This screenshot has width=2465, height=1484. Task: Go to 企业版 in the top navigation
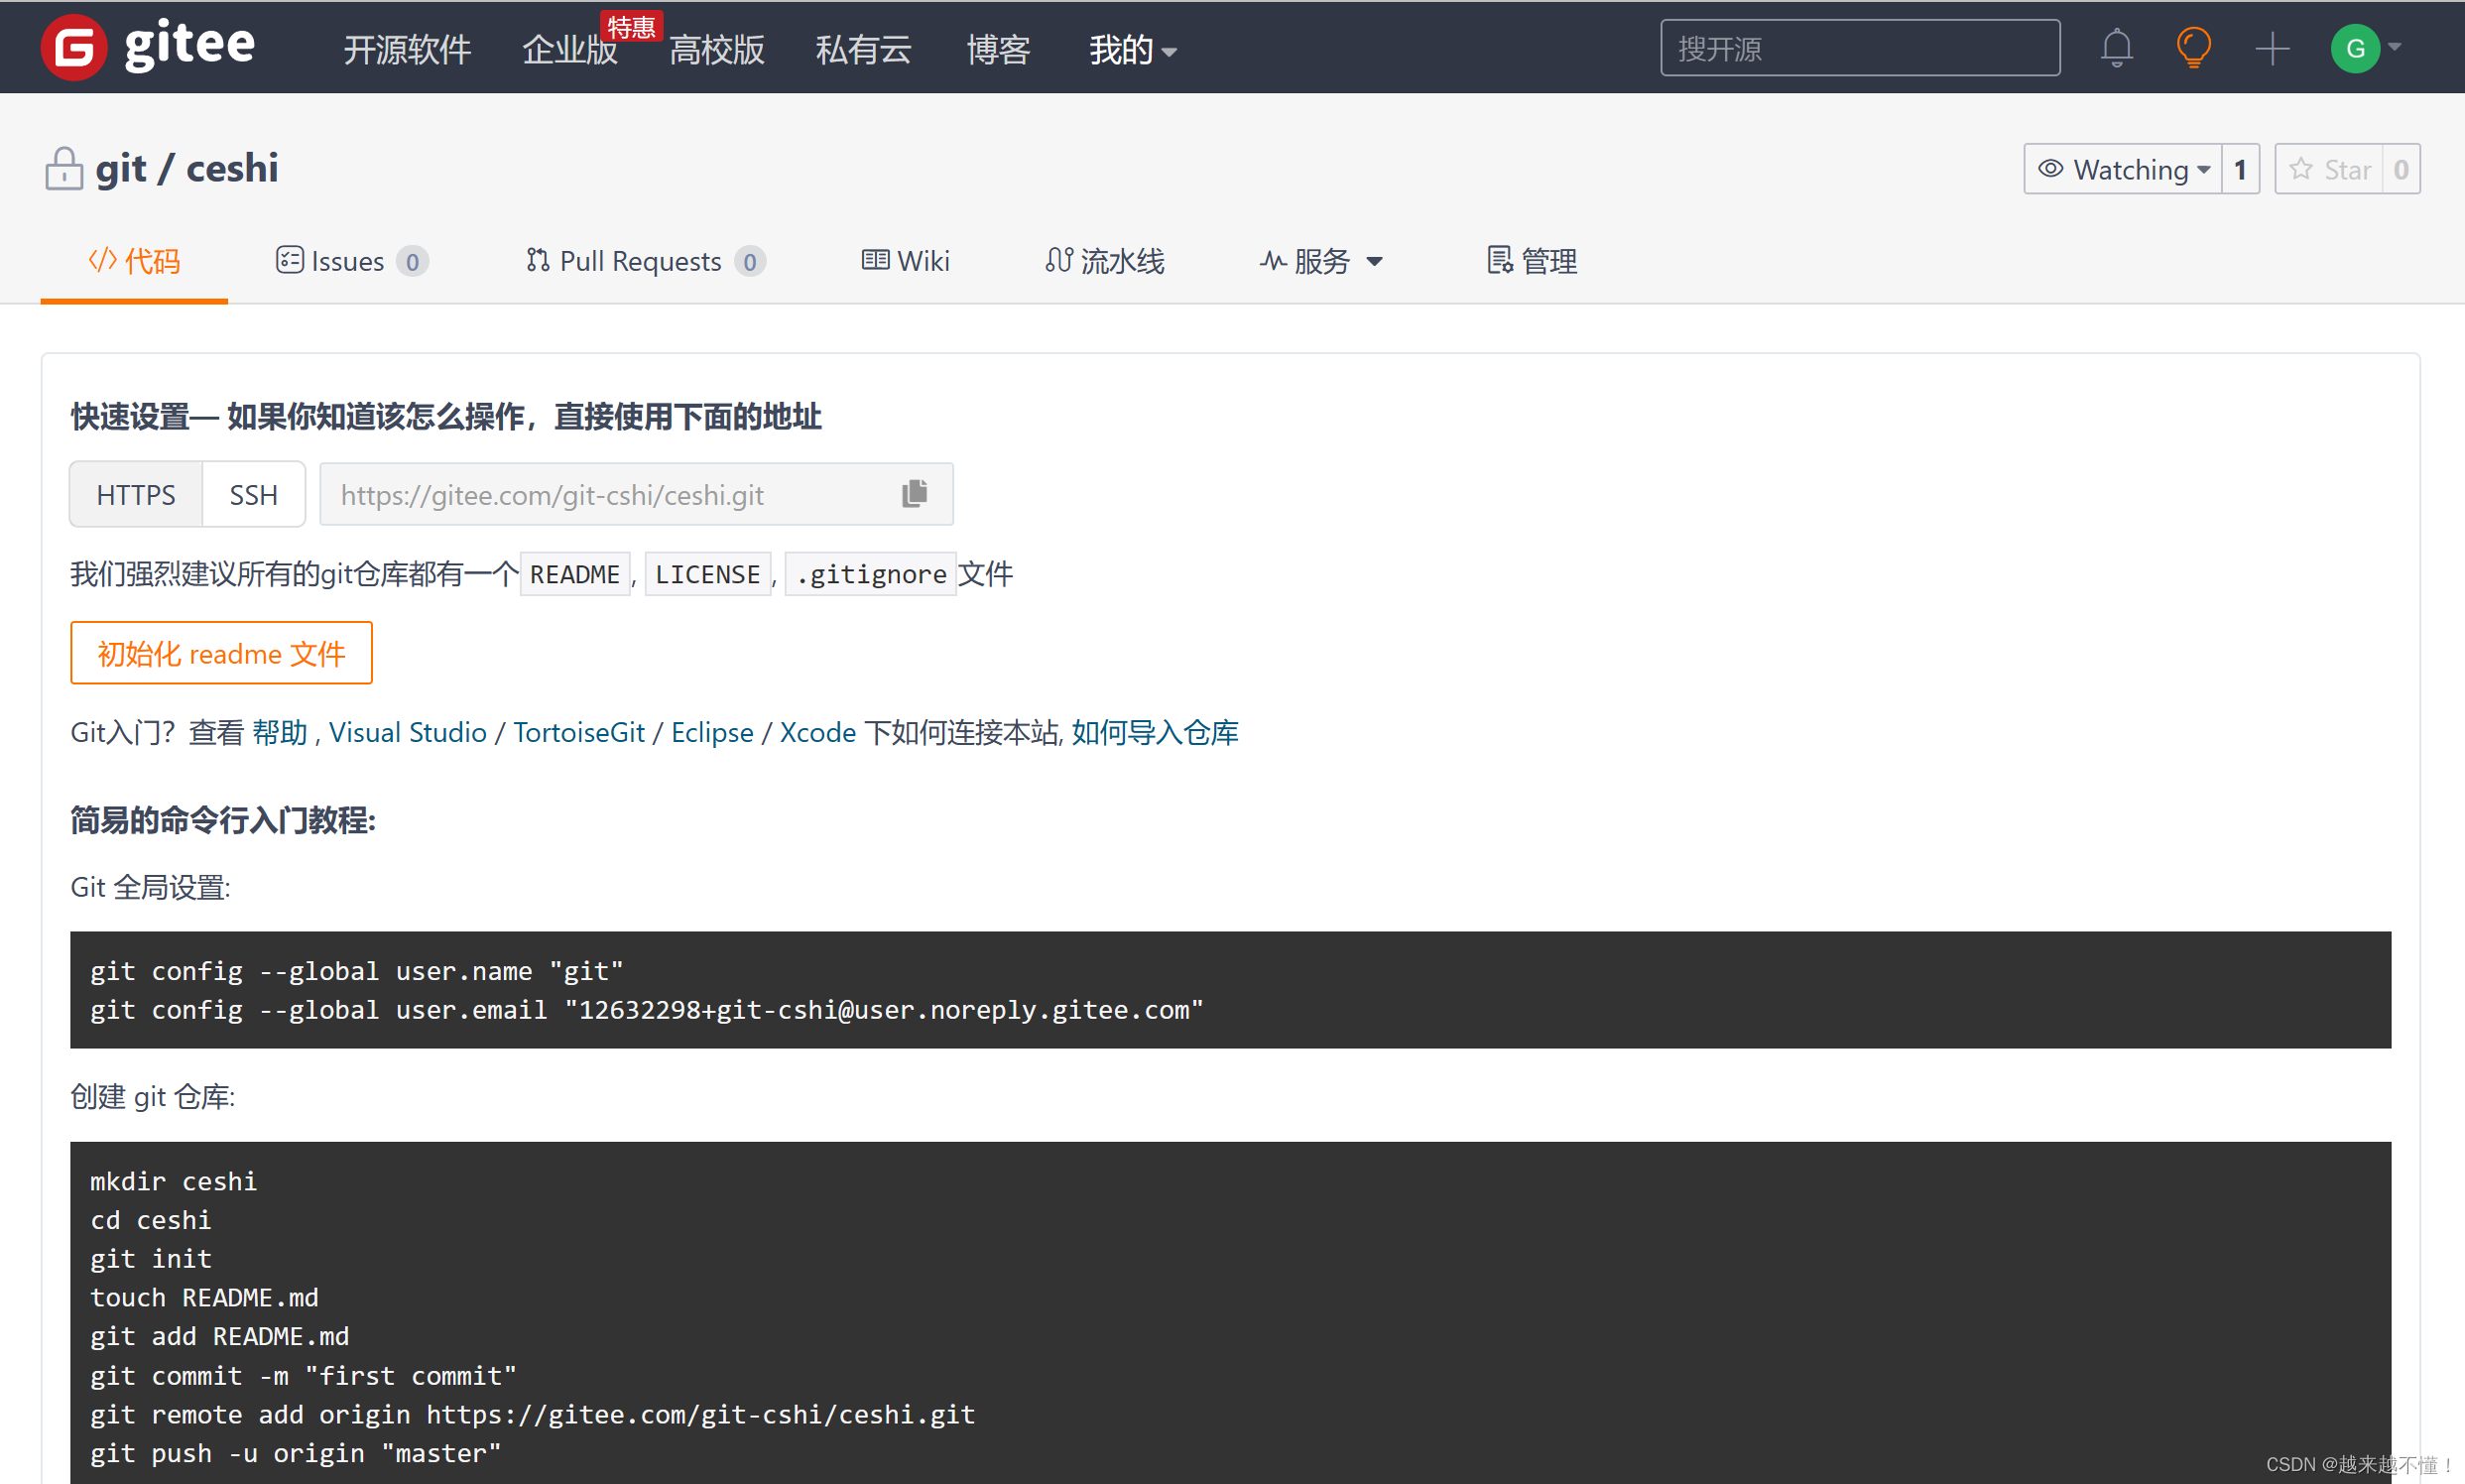click(569, 49)
